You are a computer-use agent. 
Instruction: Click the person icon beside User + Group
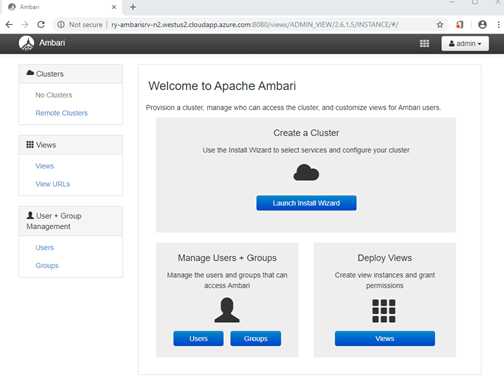[30, 215]
